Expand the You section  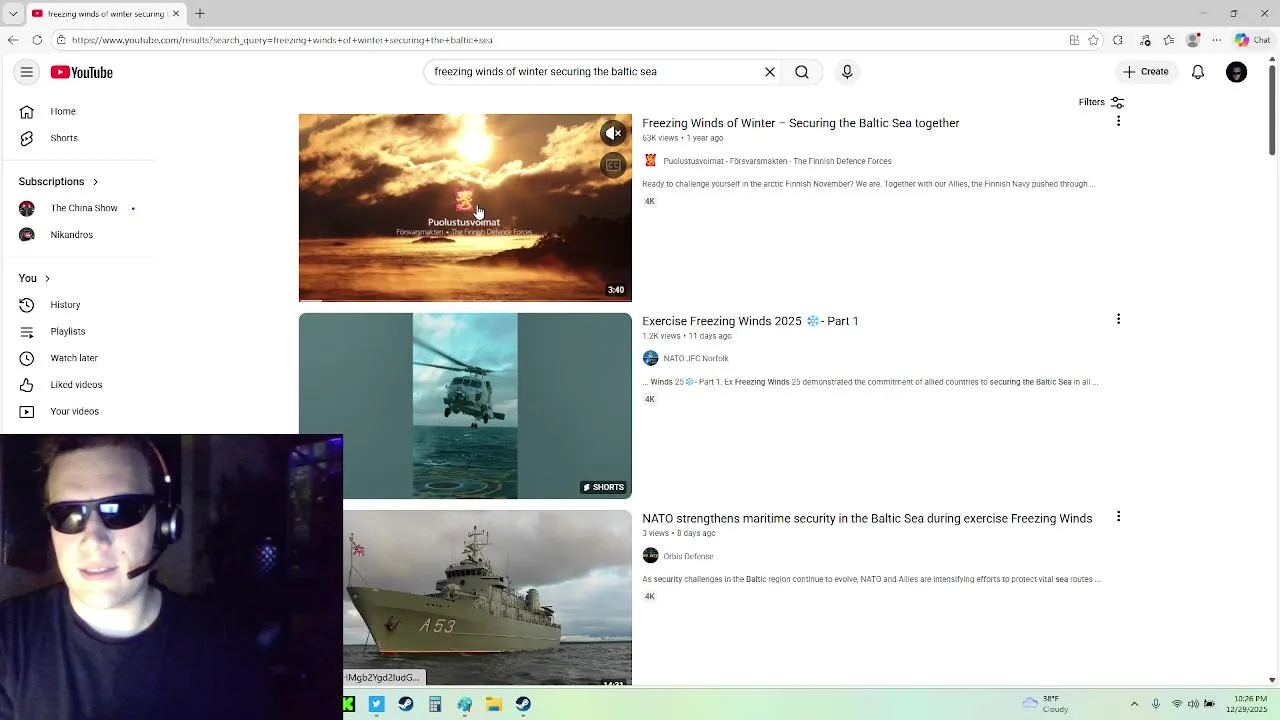tap(34, 278)
